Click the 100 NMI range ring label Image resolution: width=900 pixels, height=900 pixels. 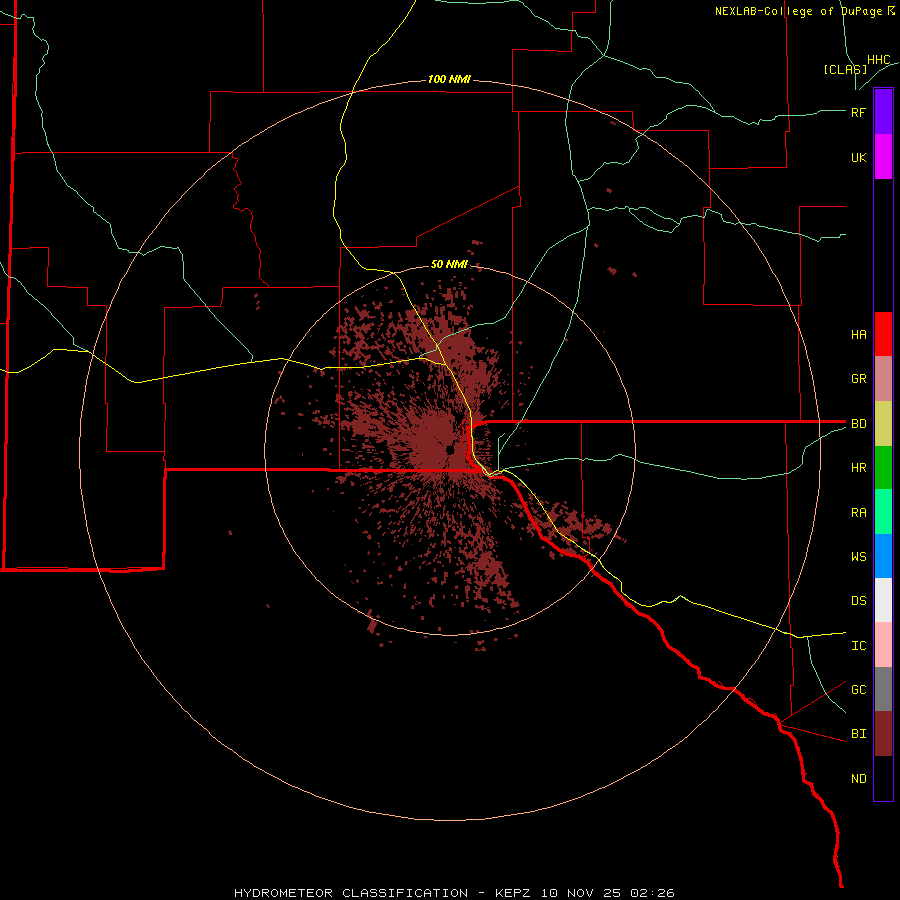pos(449,79)
